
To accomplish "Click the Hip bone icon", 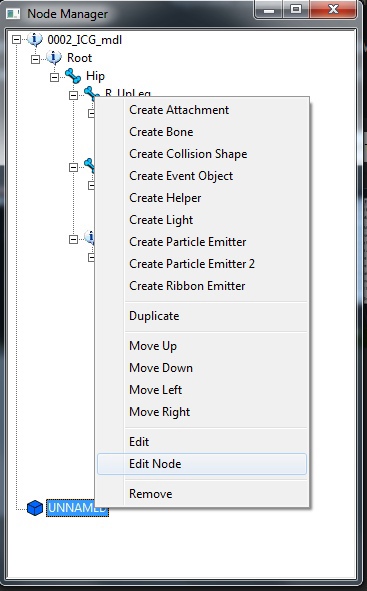I will (x=73, y=76).
